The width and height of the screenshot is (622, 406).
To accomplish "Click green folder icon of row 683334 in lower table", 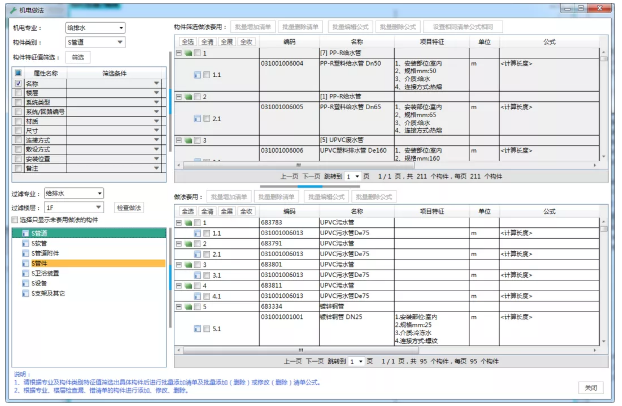I will 188,307.
